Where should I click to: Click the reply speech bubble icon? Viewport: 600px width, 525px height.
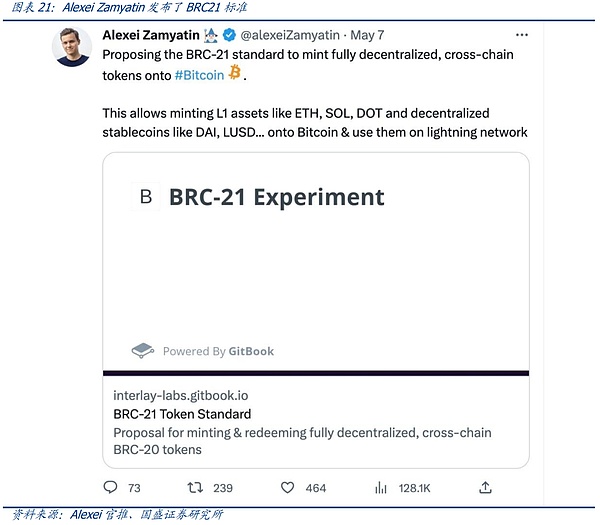(x=110, y=488)
